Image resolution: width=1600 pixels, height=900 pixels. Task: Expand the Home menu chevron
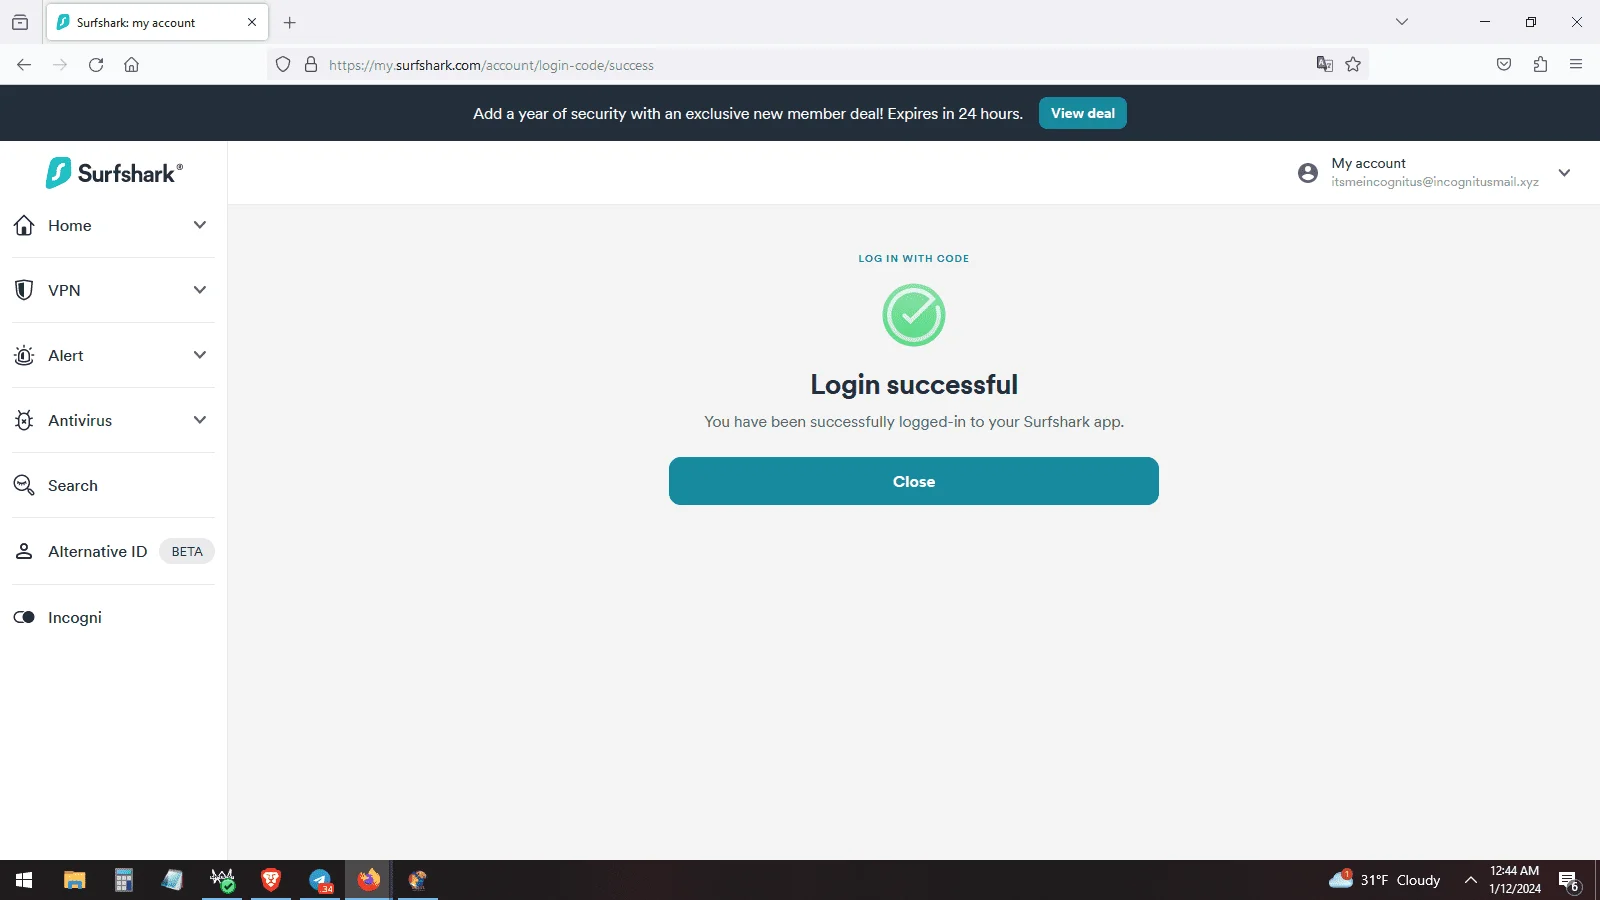pyautogui.click(x=200, y=225)
